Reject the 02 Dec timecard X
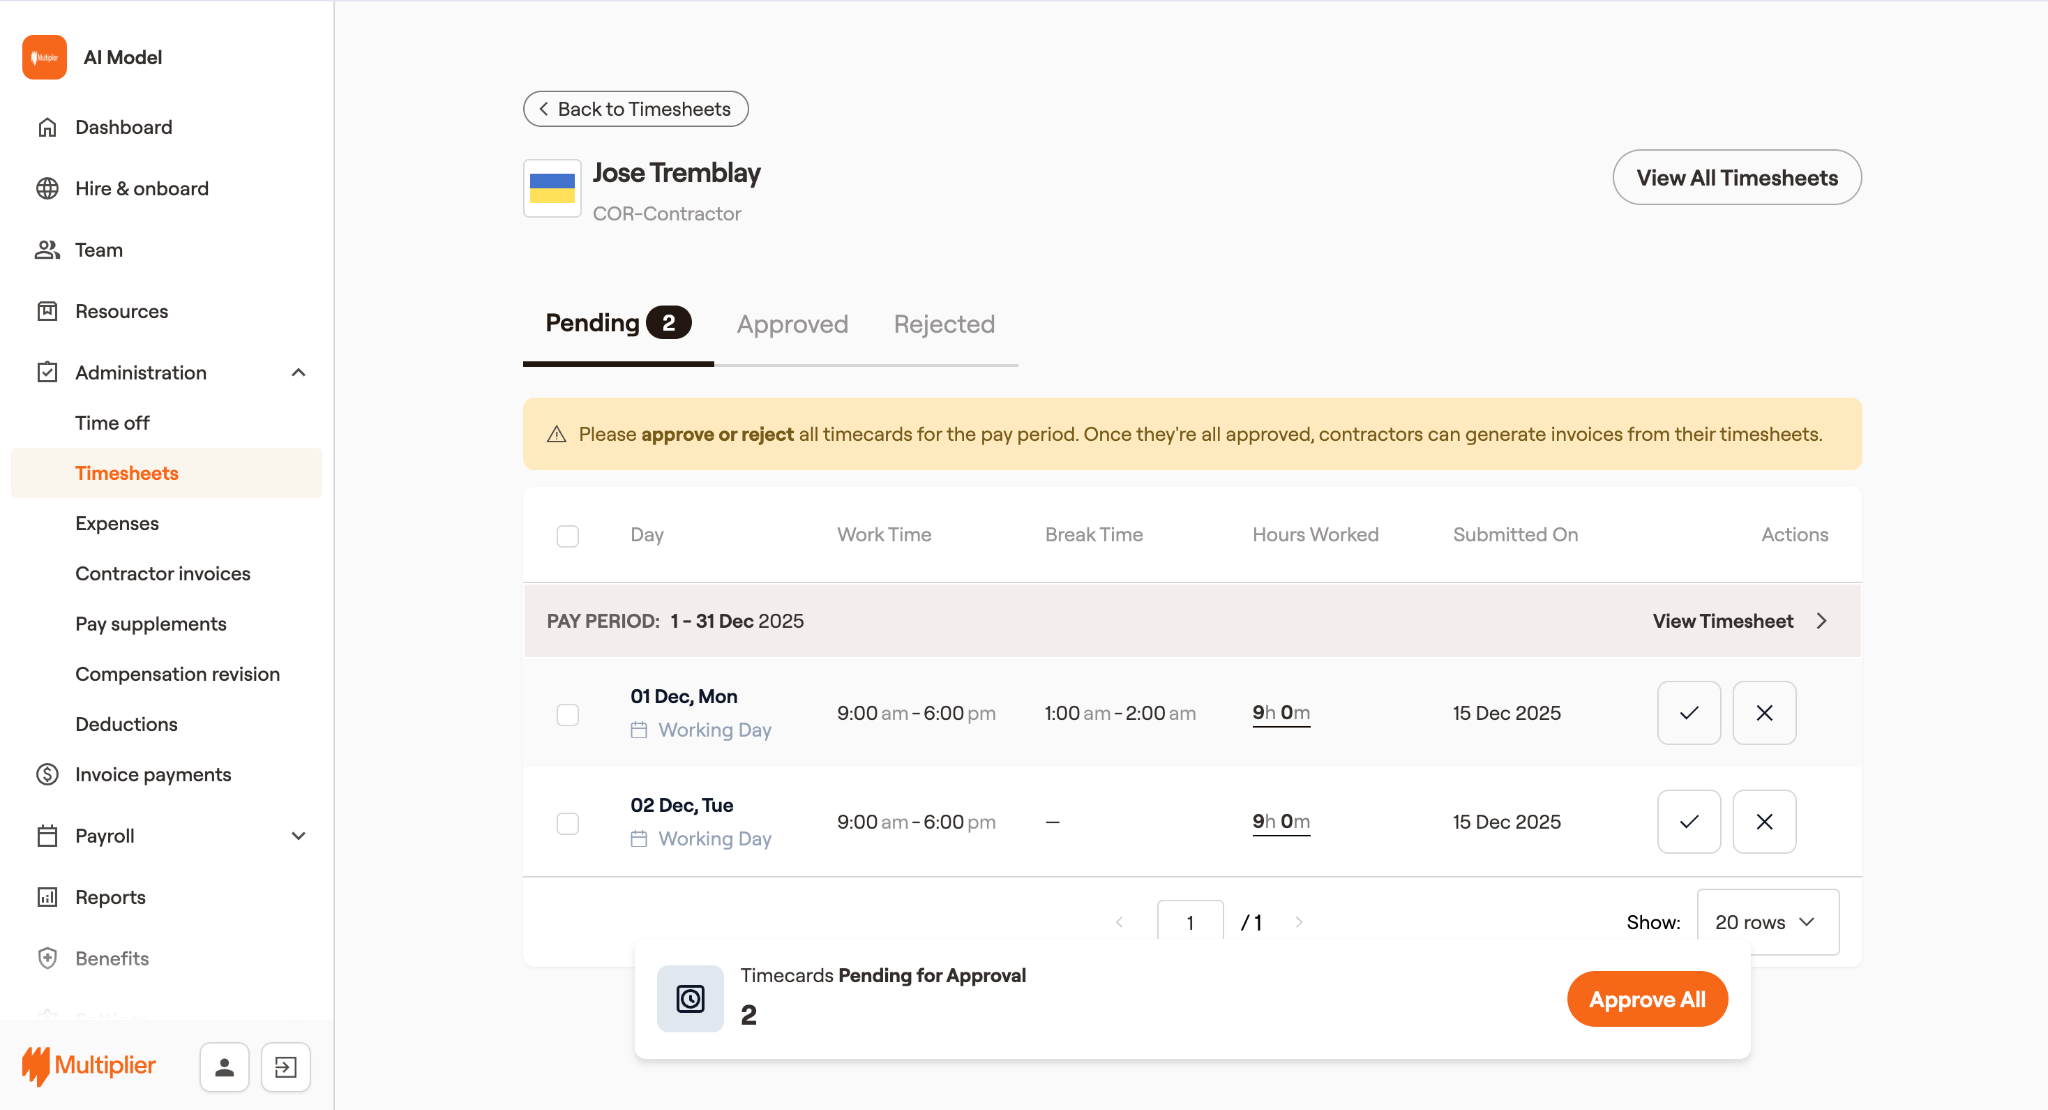Viewport: 2048px width, 1110px height. point(1764,822)
